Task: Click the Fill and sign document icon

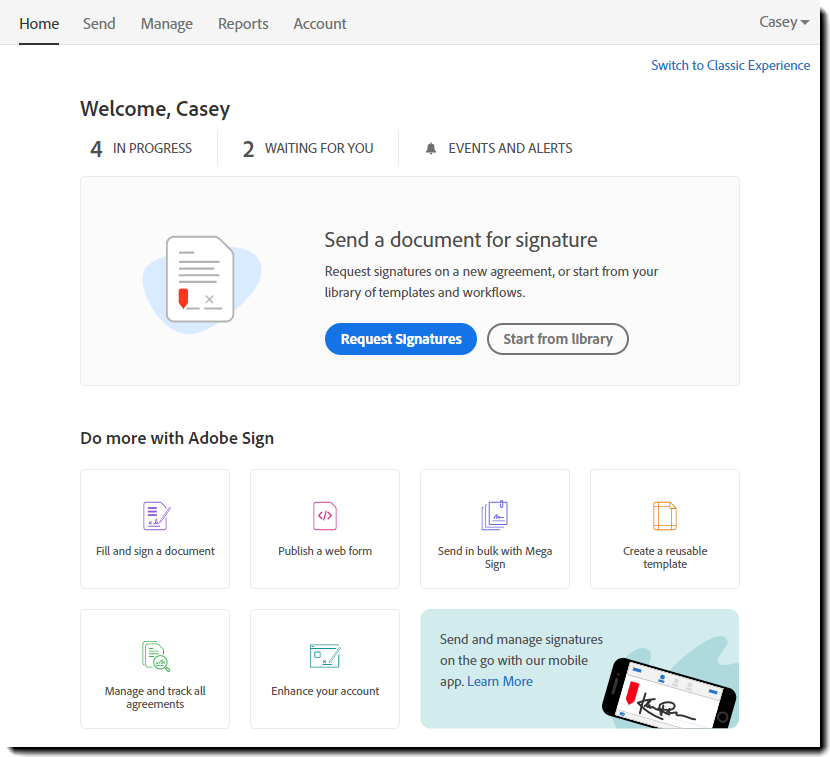Action: click(x=157, y=516)
